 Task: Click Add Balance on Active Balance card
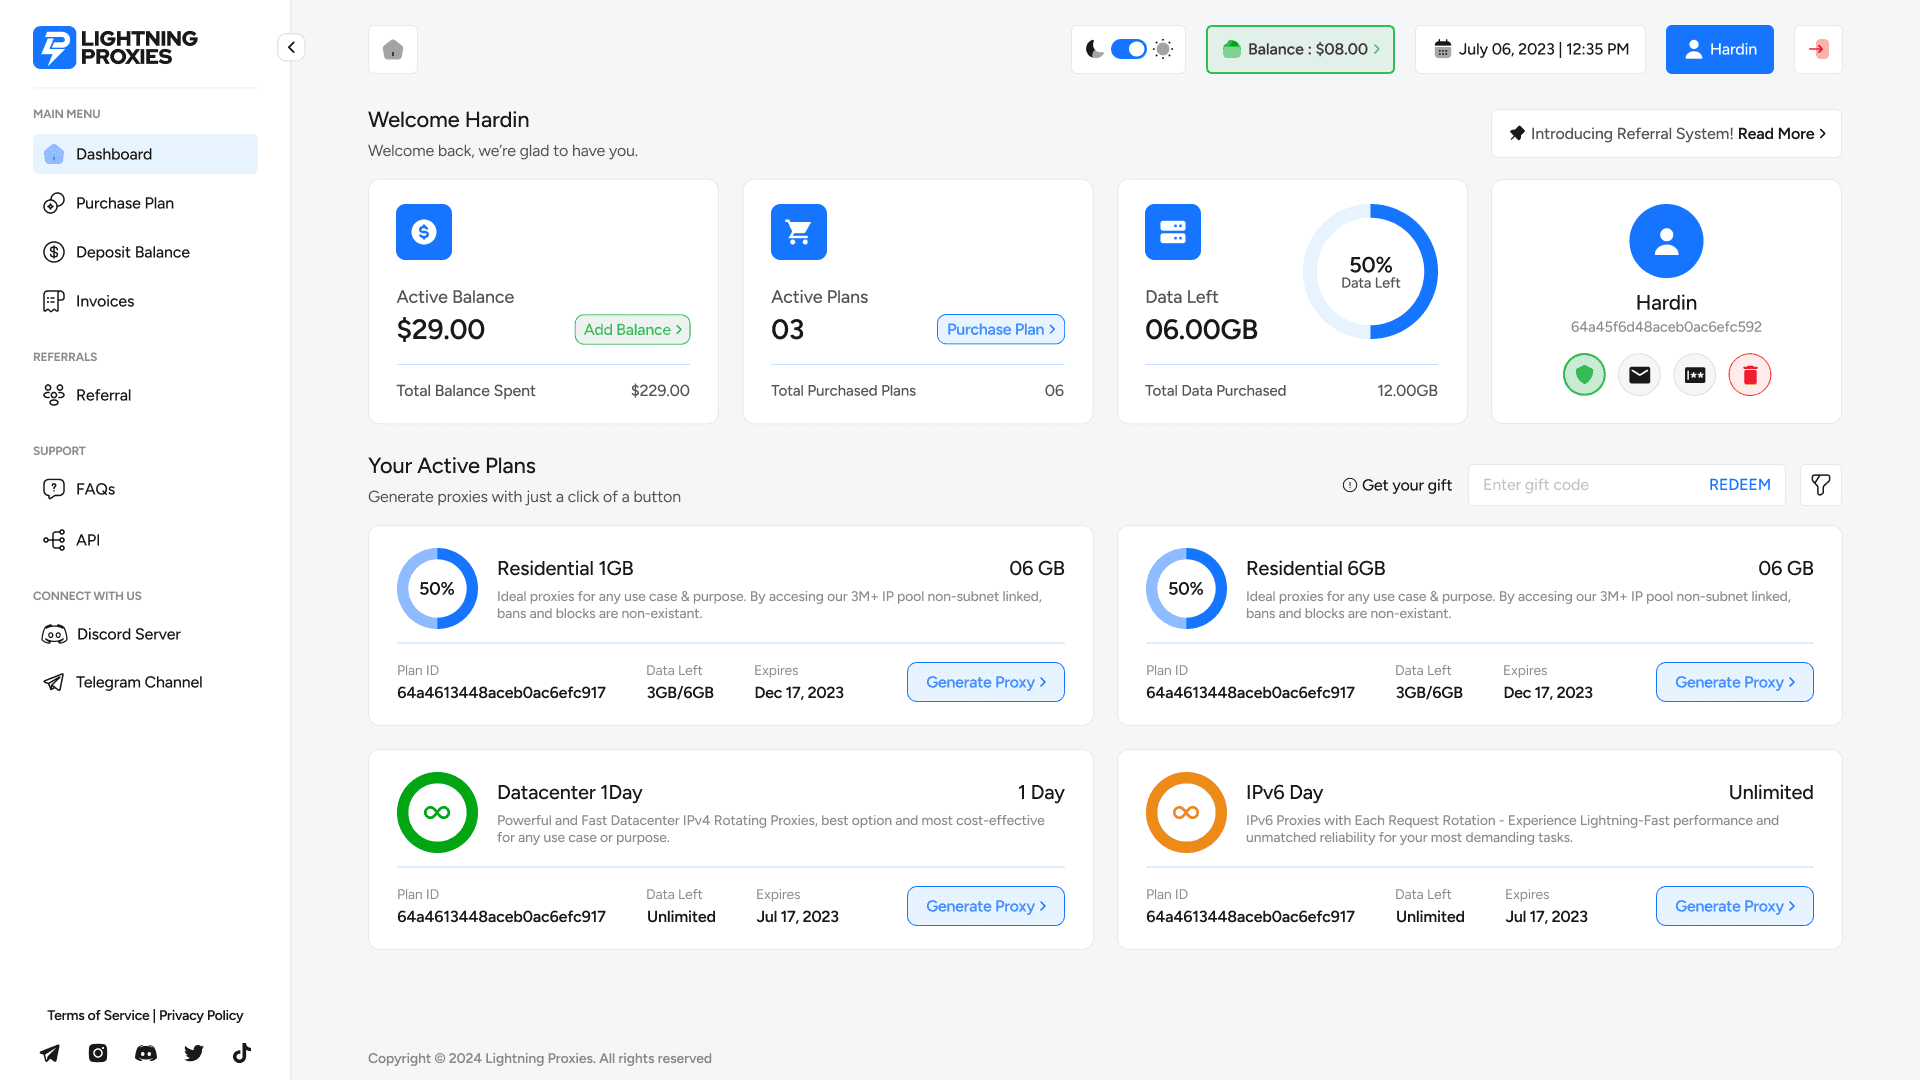632,329
